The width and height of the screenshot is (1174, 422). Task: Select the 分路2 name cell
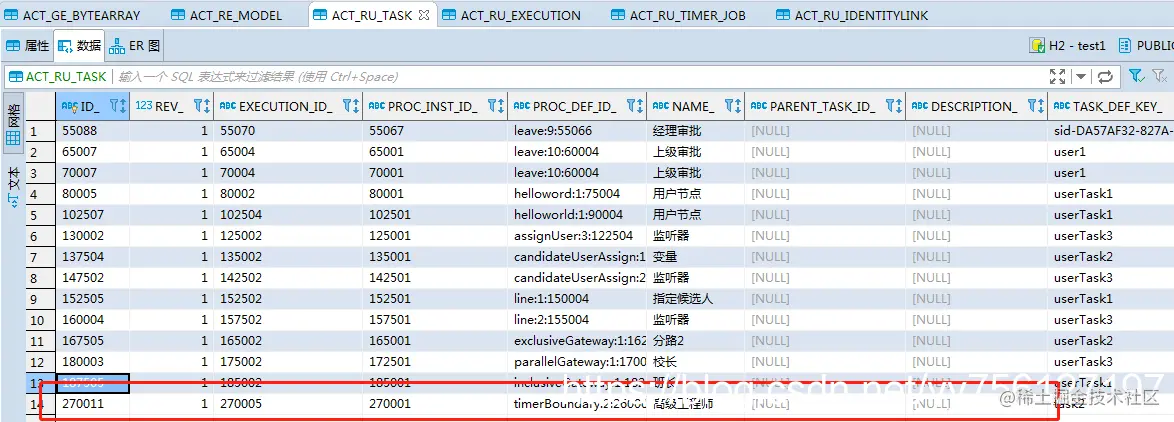696,340
